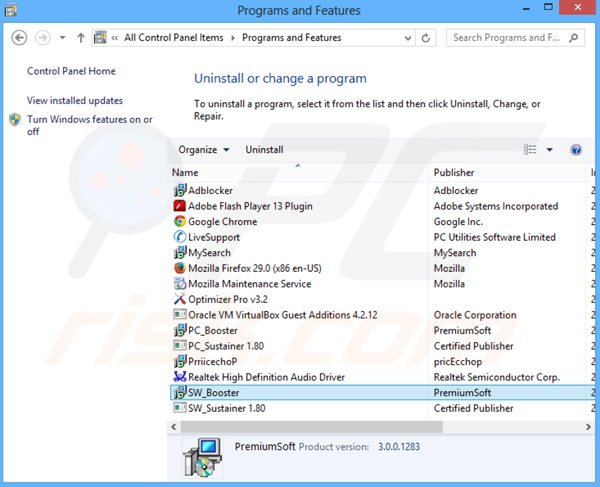The width and height of the screenshot is (600, 487).
Task: Click the Back navigation arrow
Action: [19, 38]
